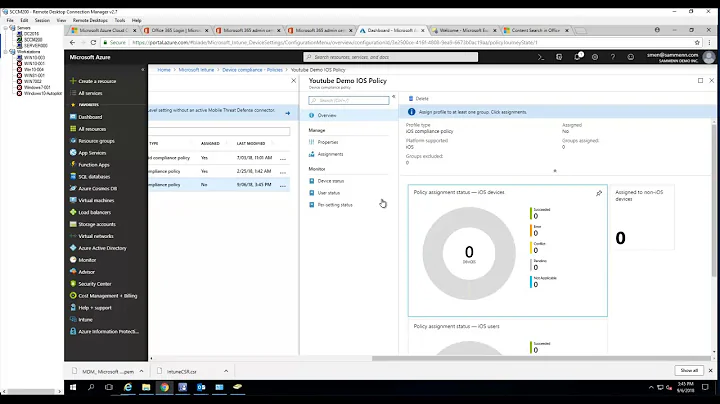Open Monitor in Azure sidebar
The width and height of the screenshot is (720, 404).
tap(87, 260)
